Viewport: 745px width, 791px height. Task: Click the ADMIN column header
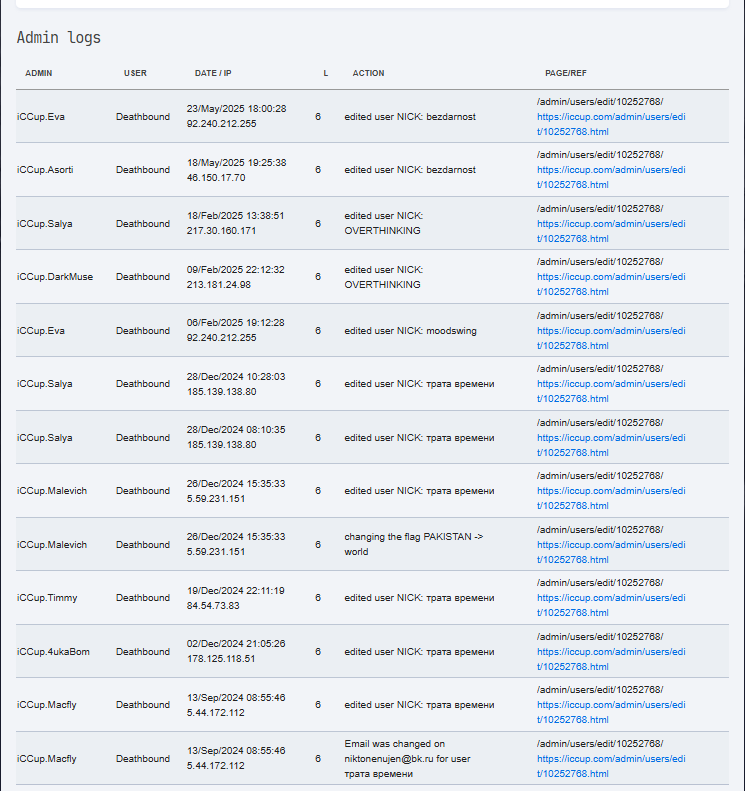click(39, 73)
